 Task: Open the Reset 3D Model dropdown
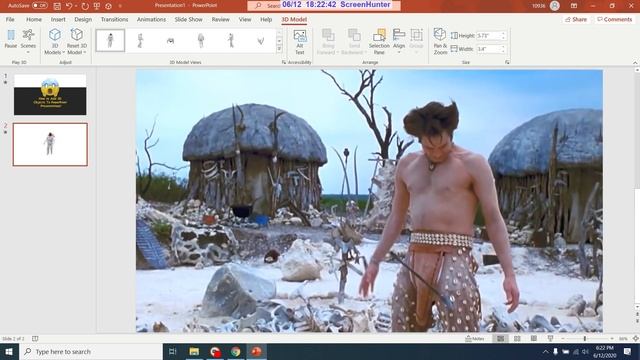pyautogui.click(x=77, y=42)
